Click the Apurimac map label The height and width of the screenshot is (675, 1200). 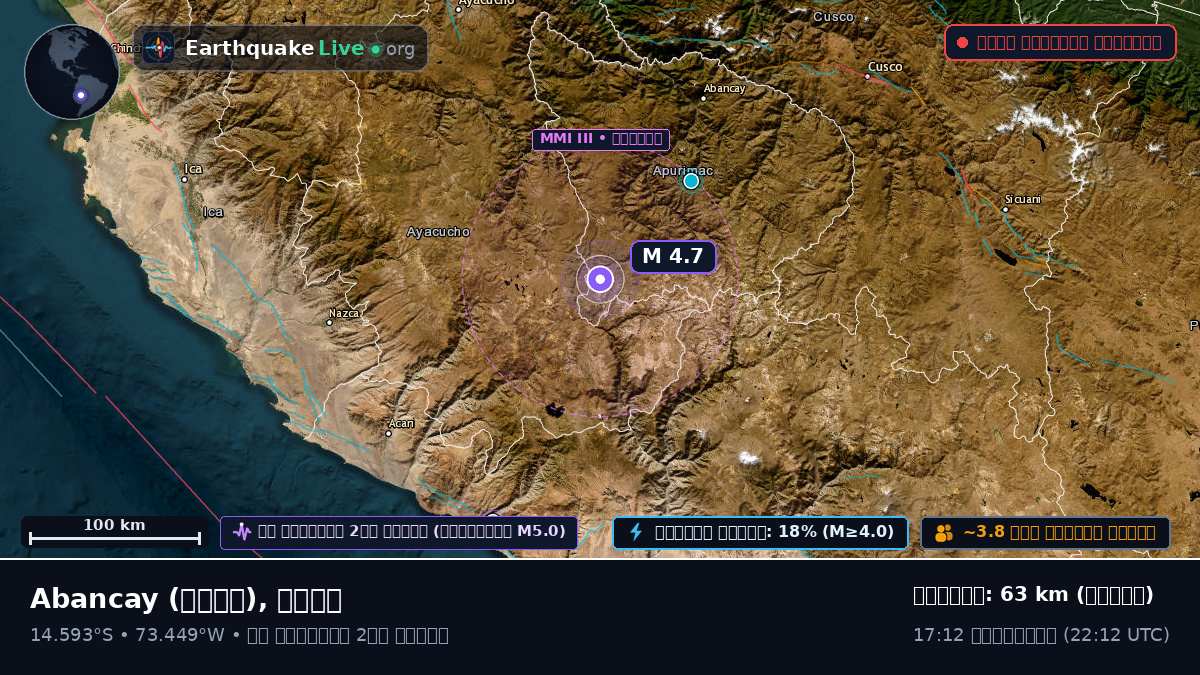point(683,170)
